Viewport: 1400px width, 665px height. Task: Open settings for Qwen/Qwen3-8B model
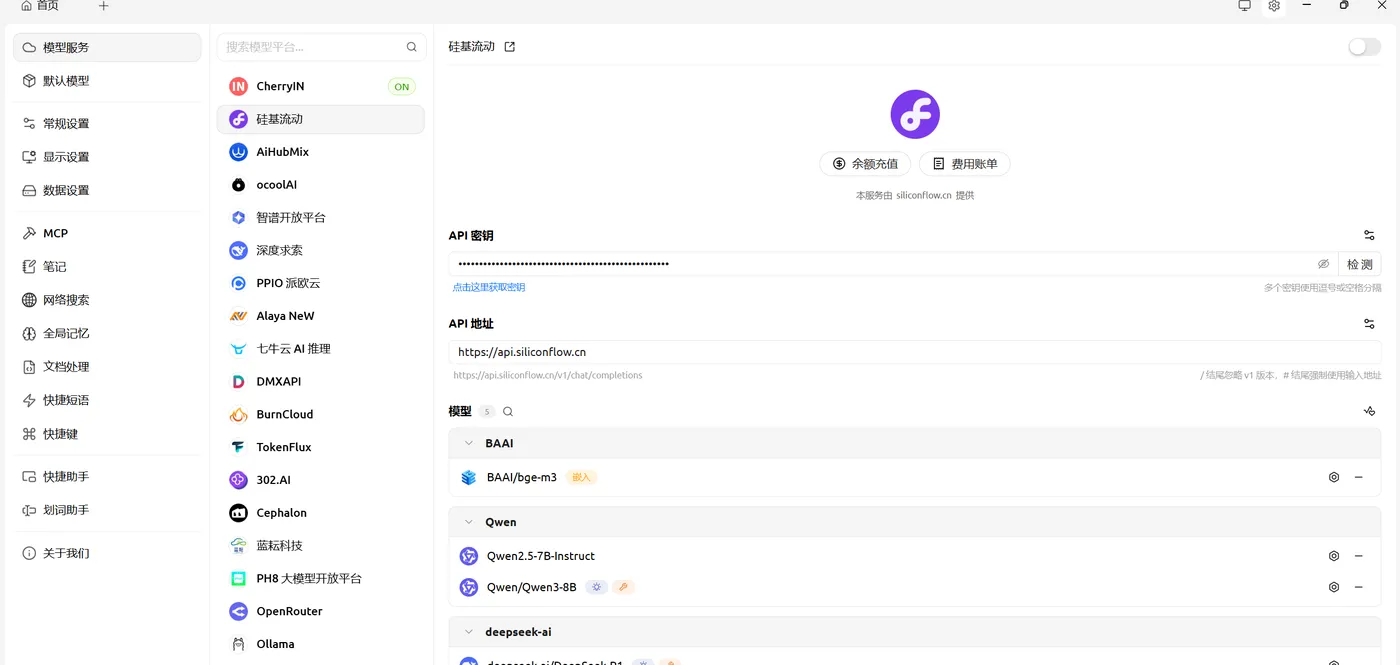tap(1333, 588)
